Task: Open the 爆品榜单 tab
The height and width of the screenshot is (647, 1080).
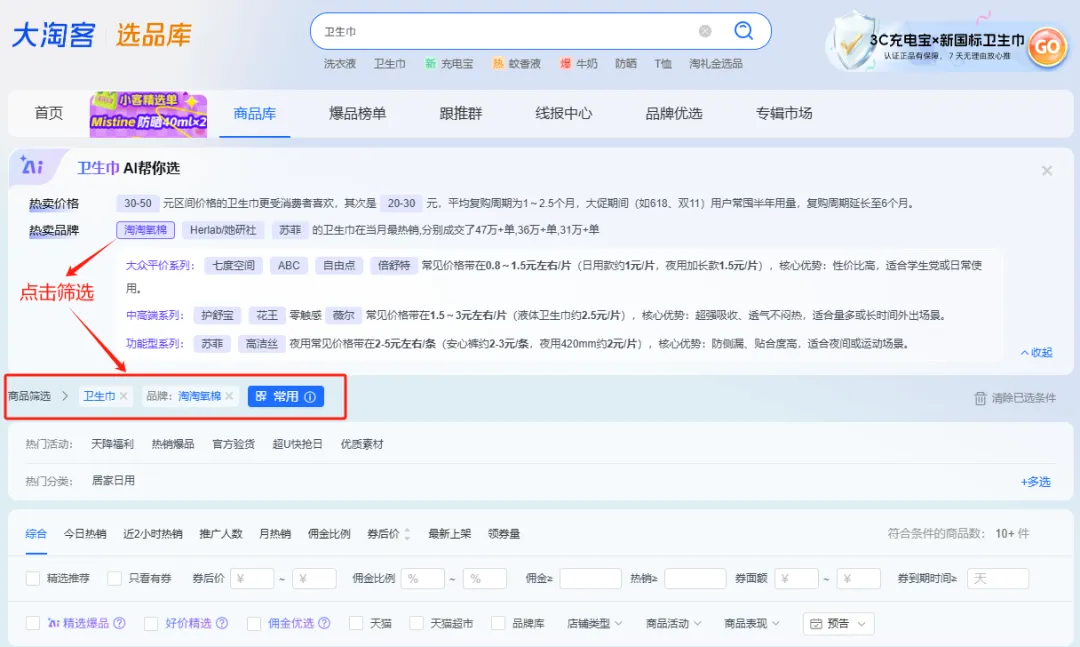Action: click(357, 114)
